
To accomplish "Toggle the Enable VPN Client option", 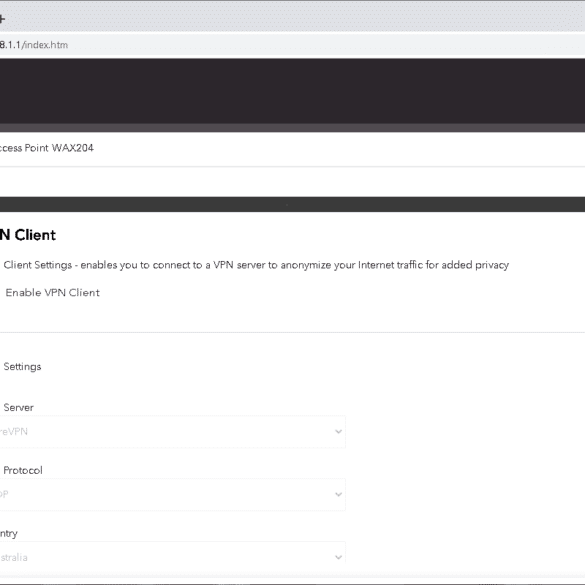I will tap(53, 293).
